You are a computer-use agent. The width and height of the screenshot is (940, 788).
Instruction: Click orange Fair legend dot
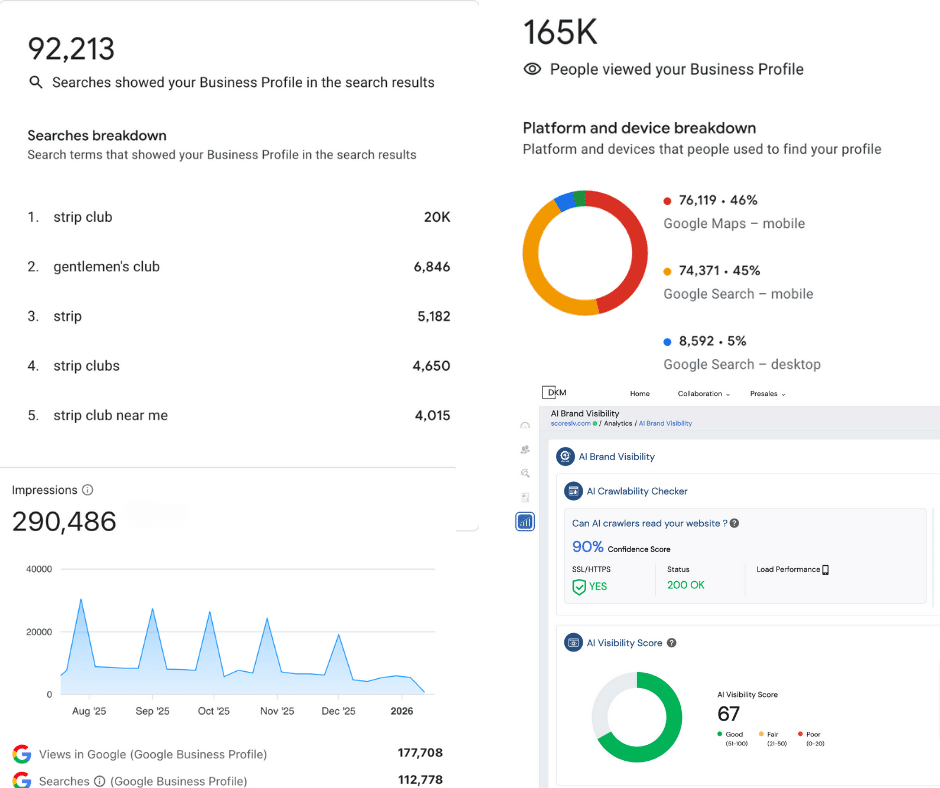point(761,733)
